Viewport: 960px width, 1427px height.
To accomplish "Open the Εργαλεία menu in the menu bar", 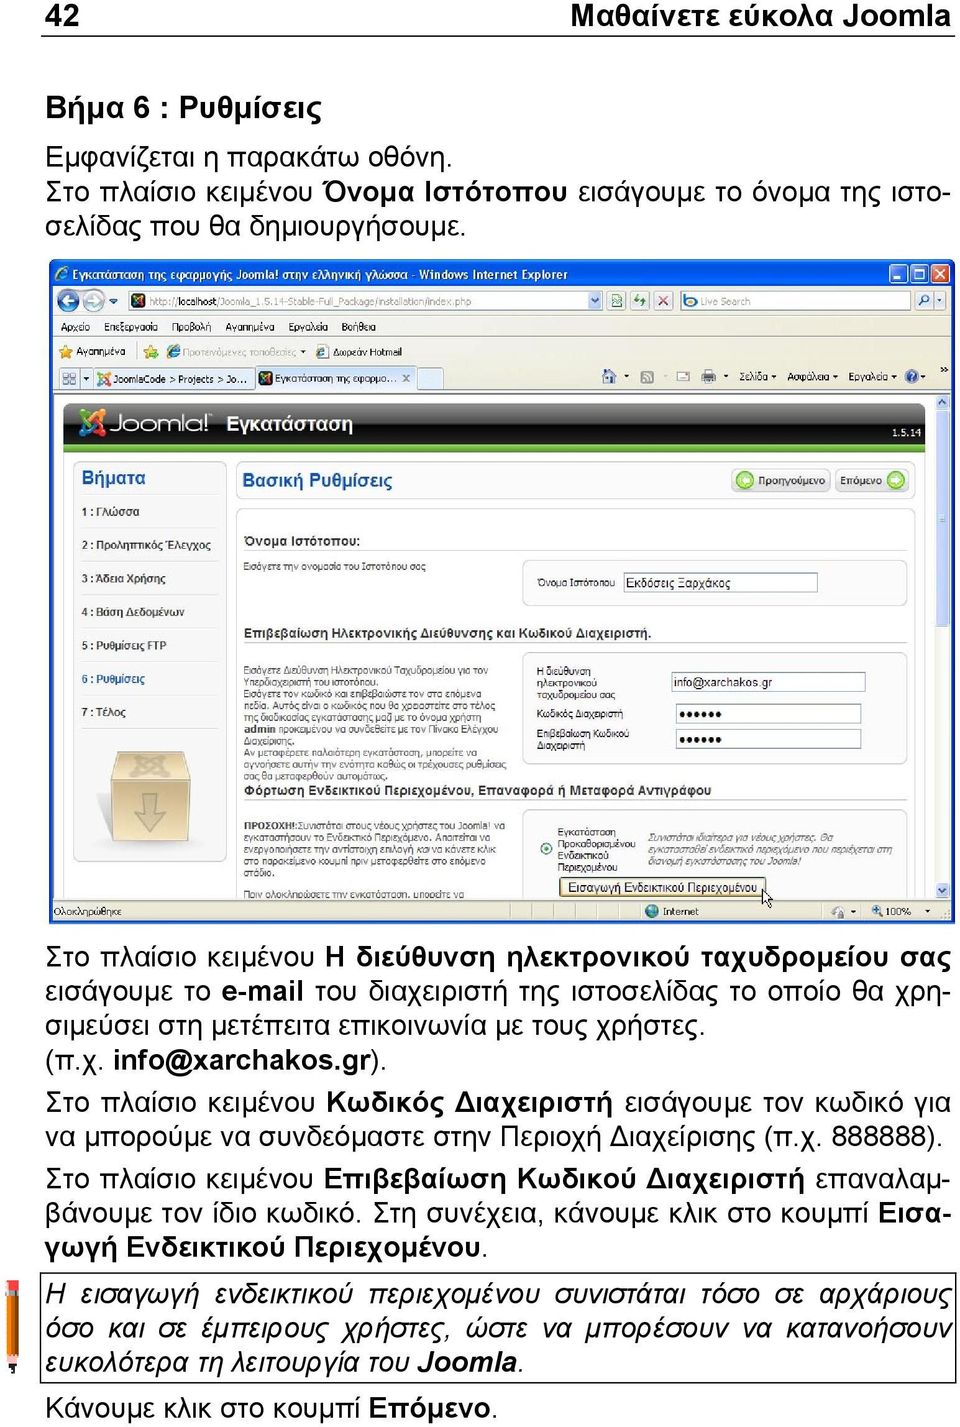I will 308,327.
